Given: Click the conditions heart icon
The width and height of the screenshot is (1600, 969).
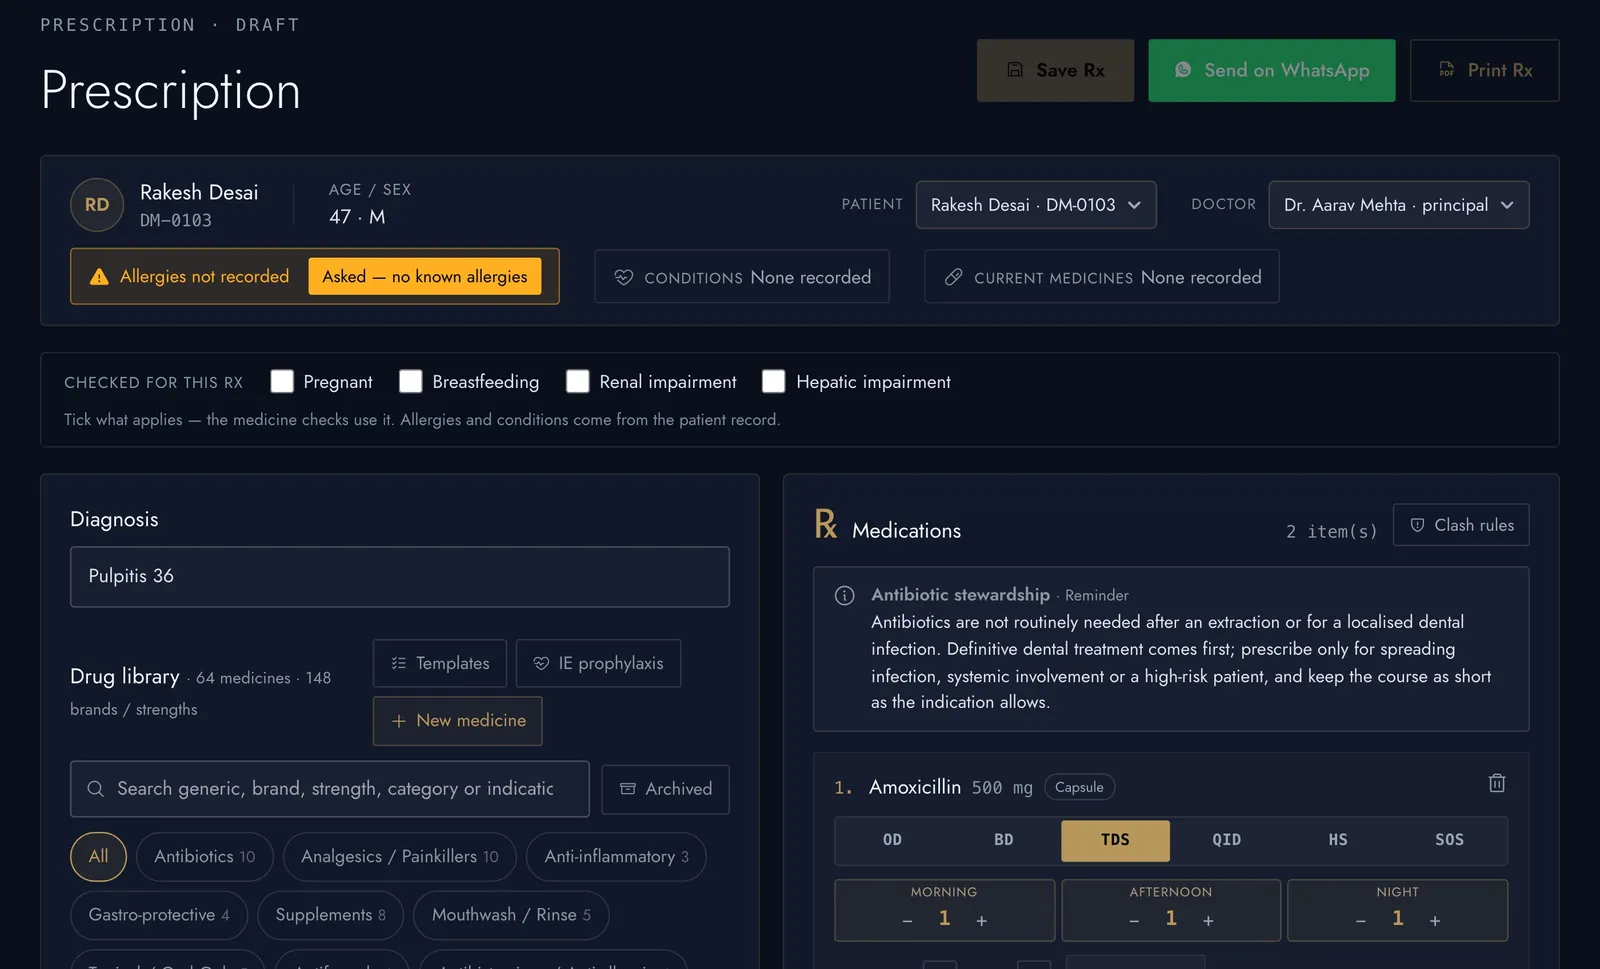Looking at the screenshot, I should (x=624, y=277).
